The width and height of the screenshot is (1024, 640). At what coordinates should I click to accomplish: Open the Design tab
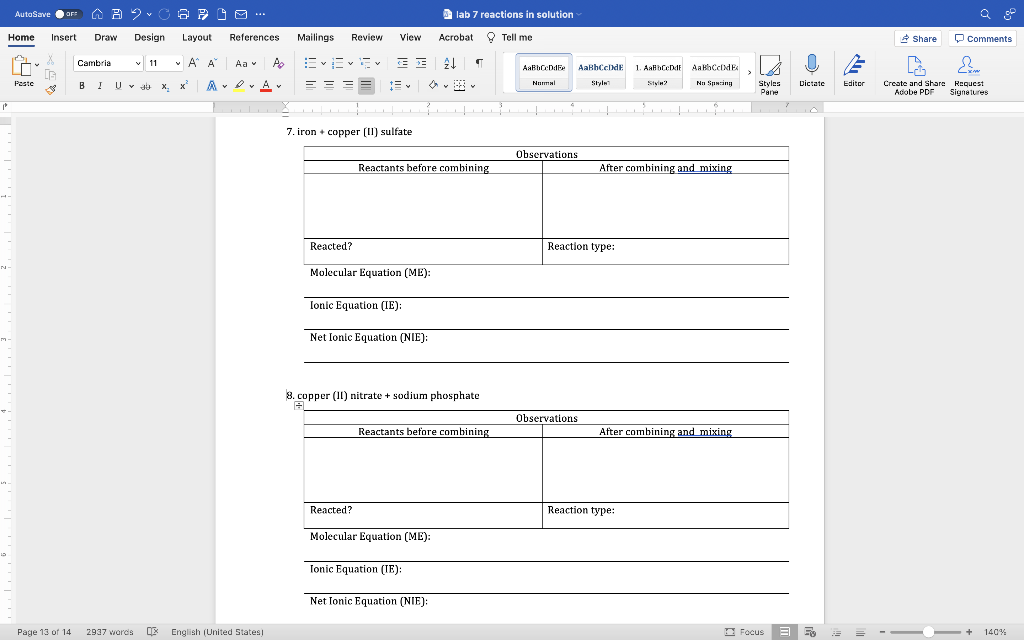click(x=150, y=37)
